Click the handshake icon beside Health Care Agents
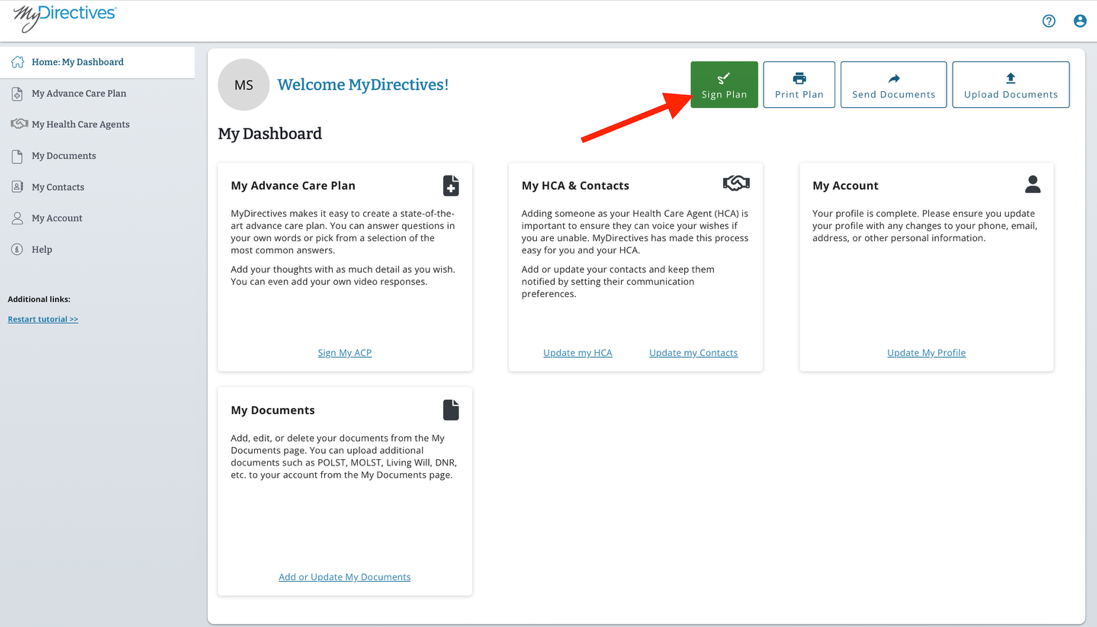 (x=19, y=124)
